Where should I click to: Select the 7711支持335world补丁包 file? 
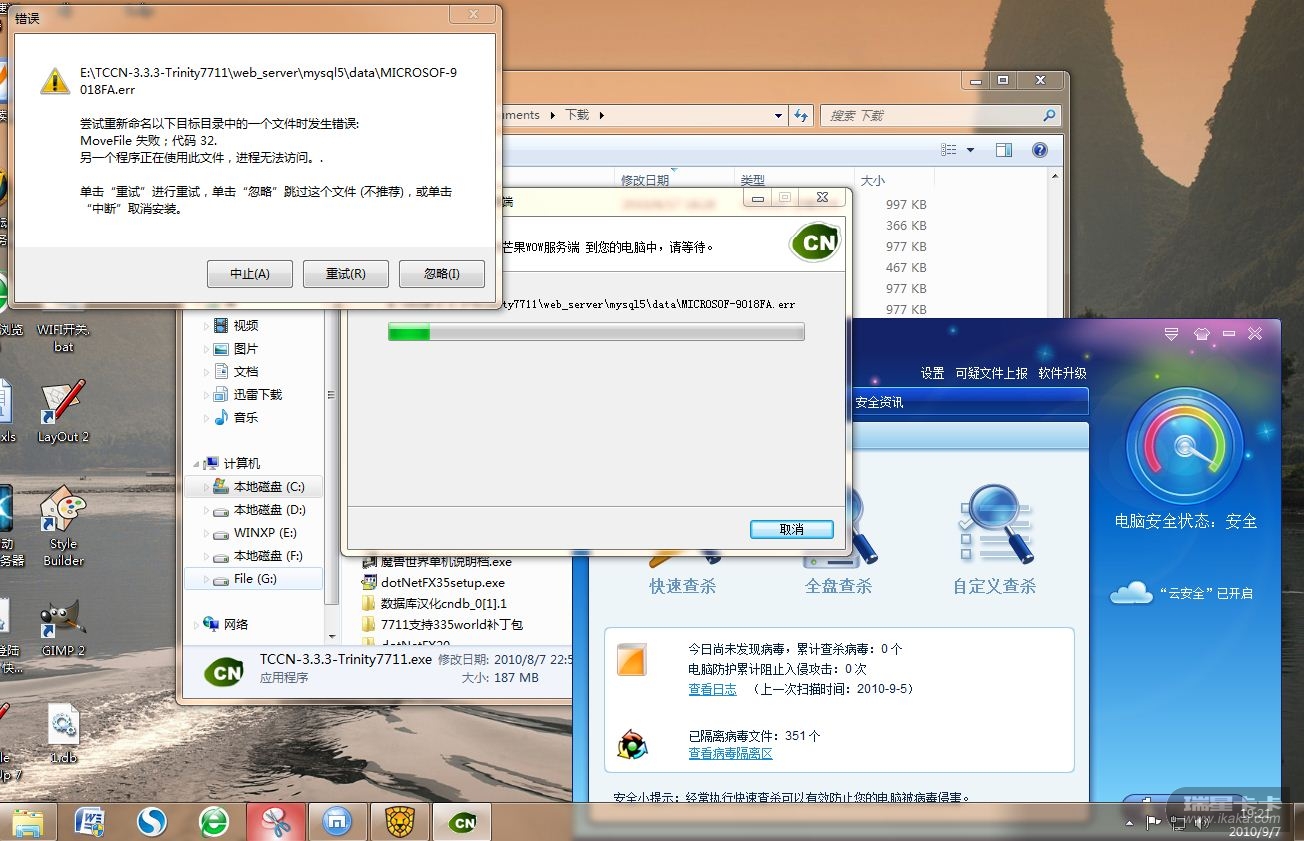point(442,624)
